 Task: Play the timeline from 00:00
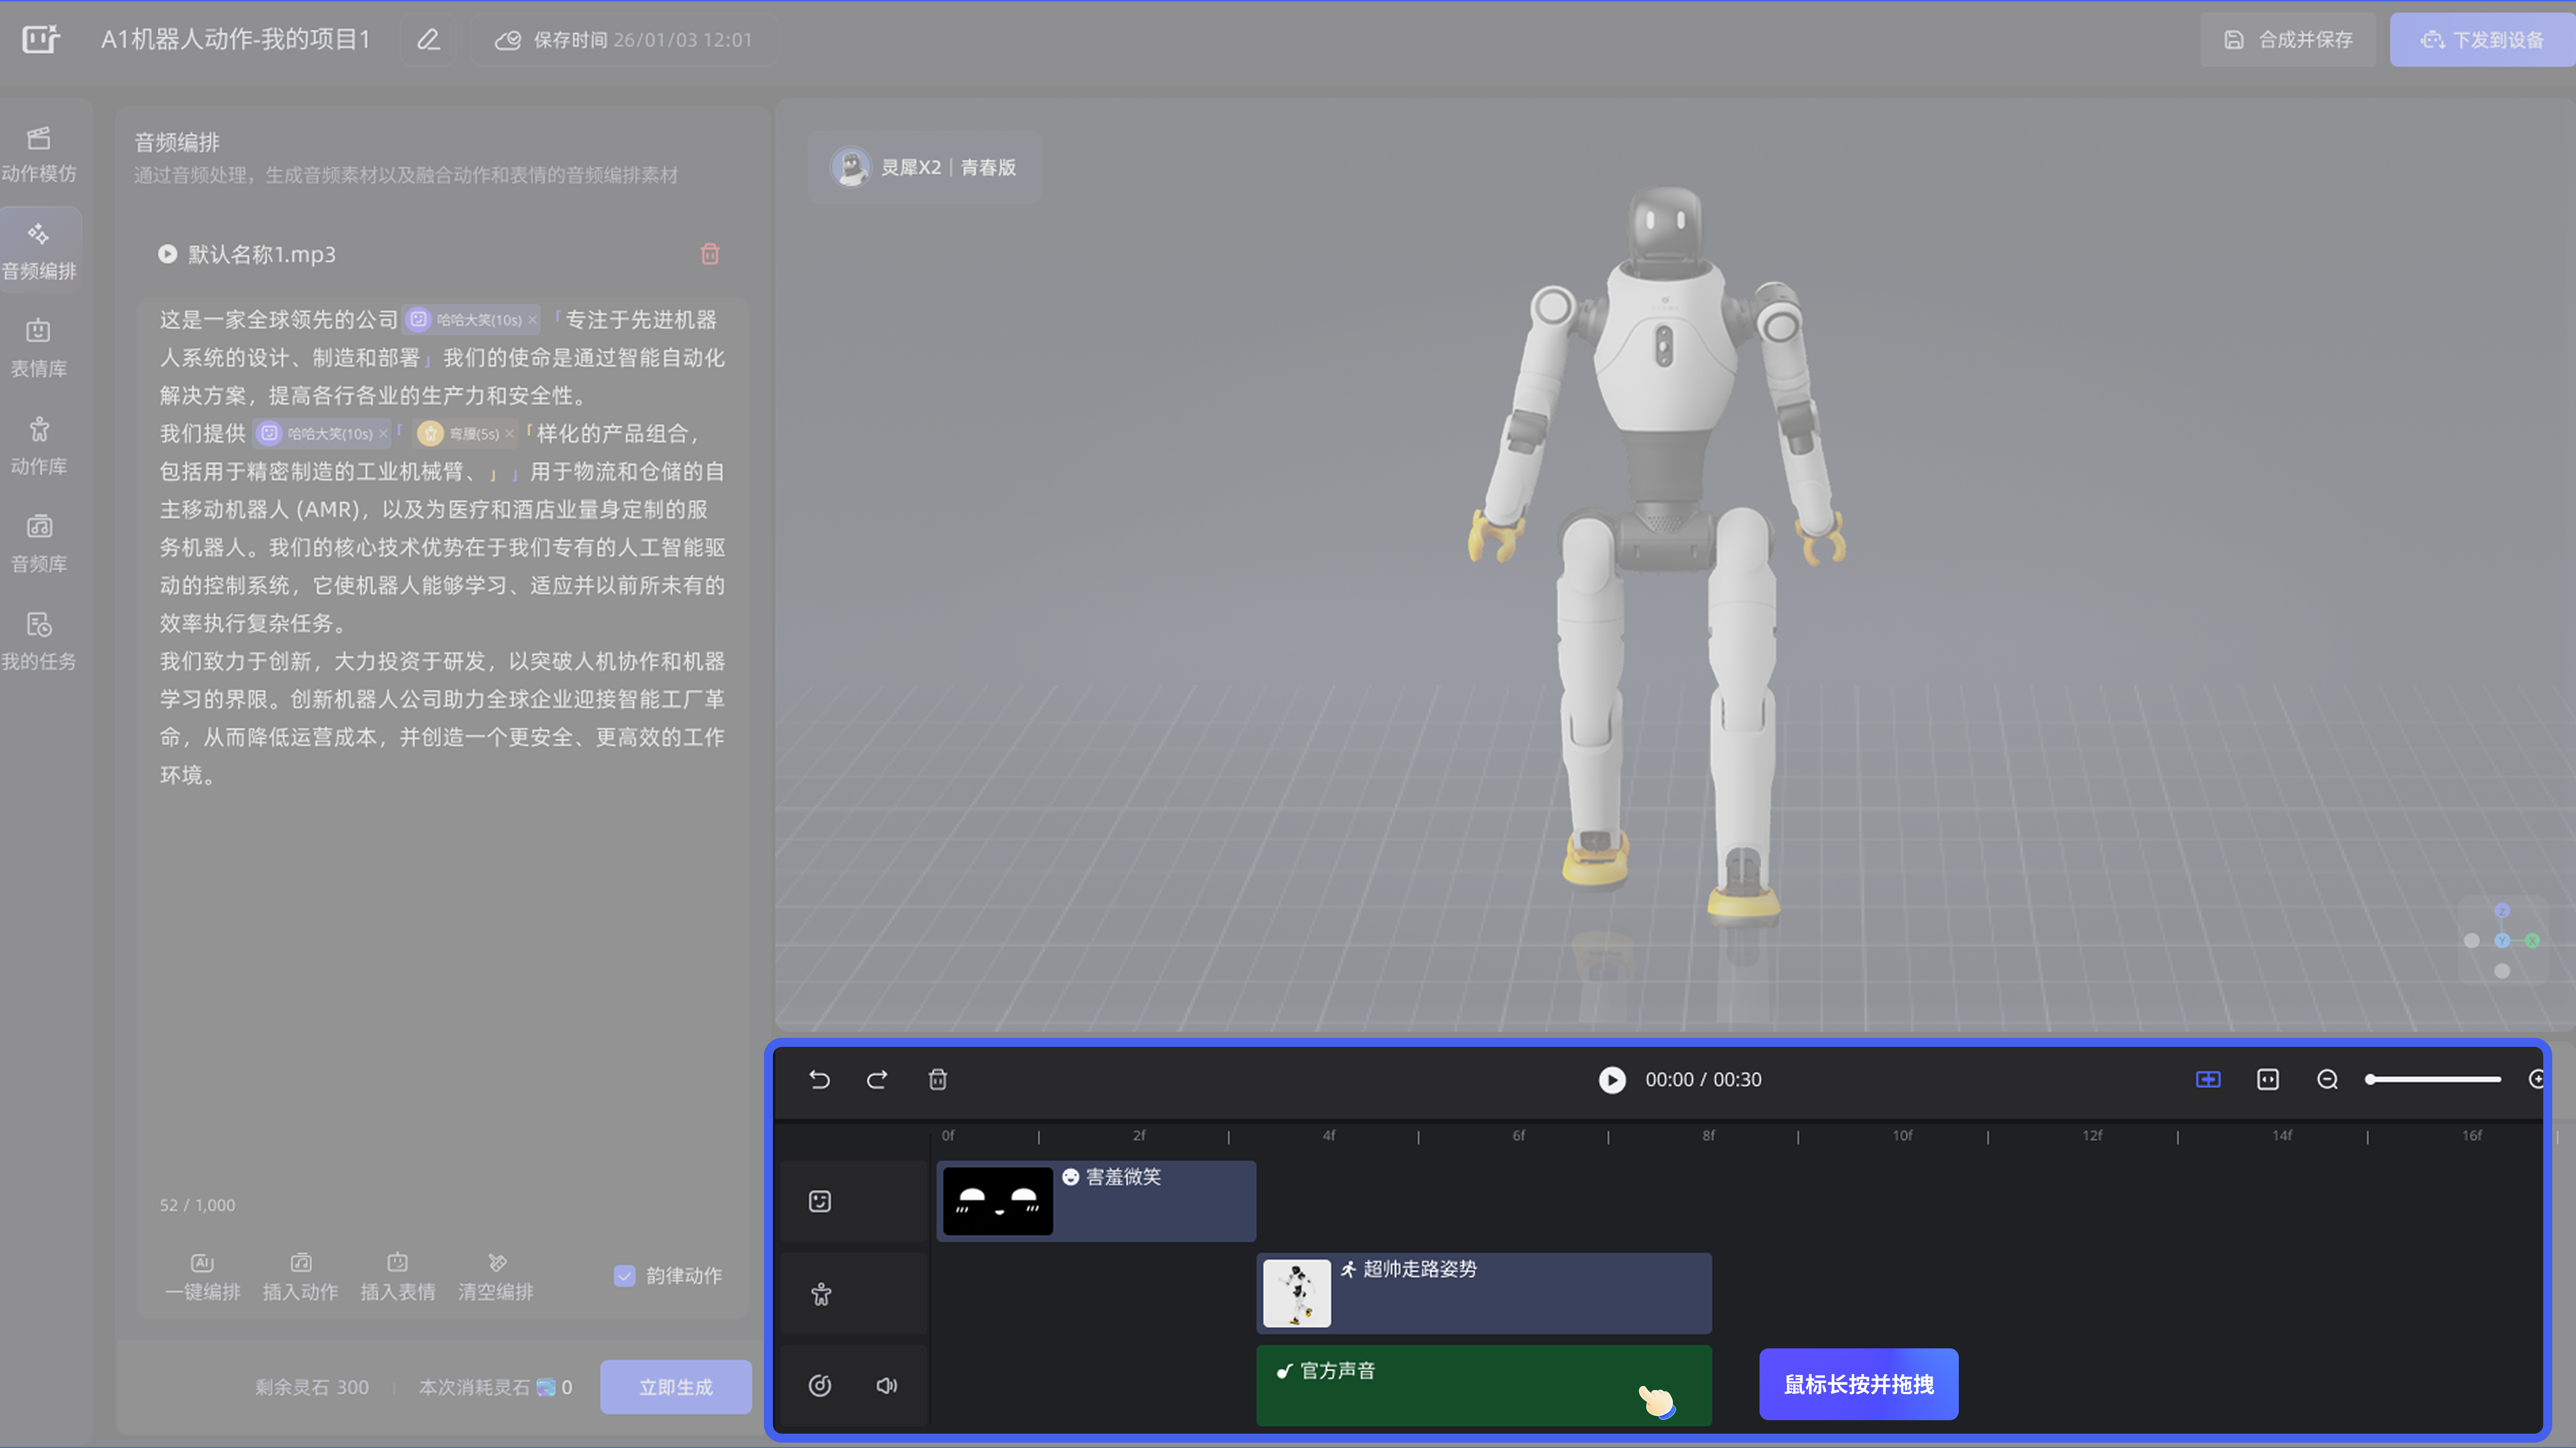[1611, 1079]
